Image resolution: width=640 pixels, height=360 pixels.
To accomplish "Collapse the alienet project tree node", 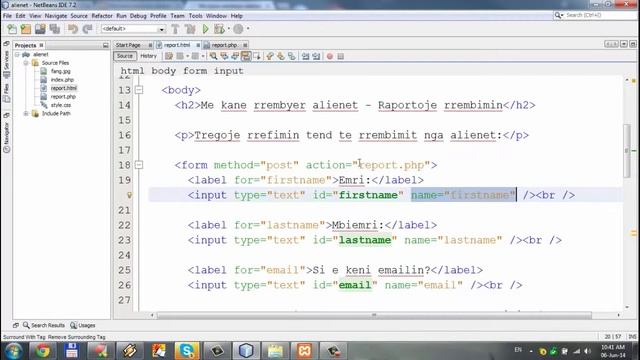I will pos(17,54).
